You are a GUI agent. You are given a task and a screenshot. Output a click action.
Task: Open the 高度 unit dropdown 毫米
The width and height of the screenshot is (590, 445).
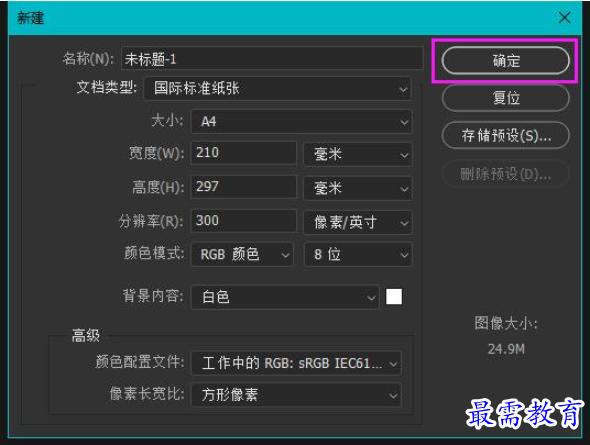358,188
